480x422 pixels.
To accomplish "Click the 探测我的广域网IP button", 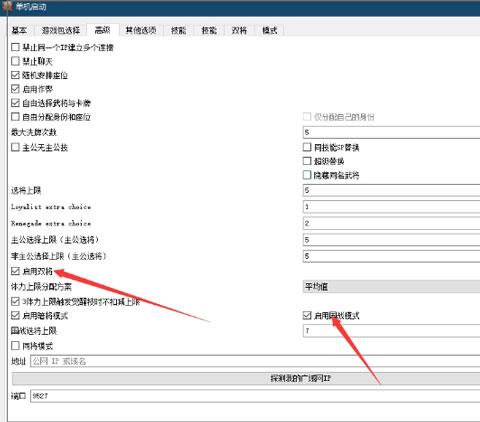I will click(246, 378).
